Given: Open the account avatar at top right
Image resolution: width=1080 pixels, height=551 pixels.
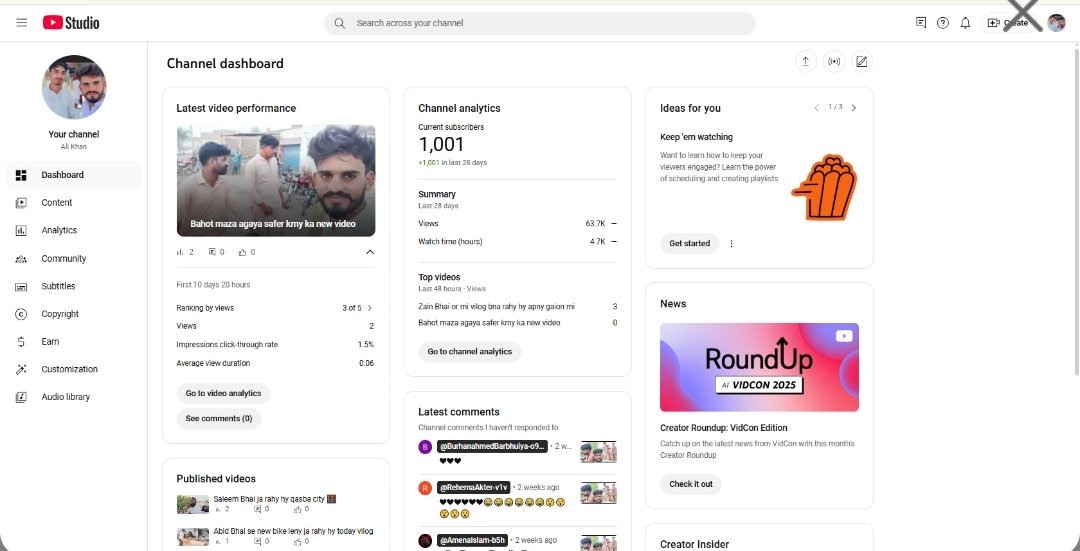Looking at the screenshot, I should 1056,23.
